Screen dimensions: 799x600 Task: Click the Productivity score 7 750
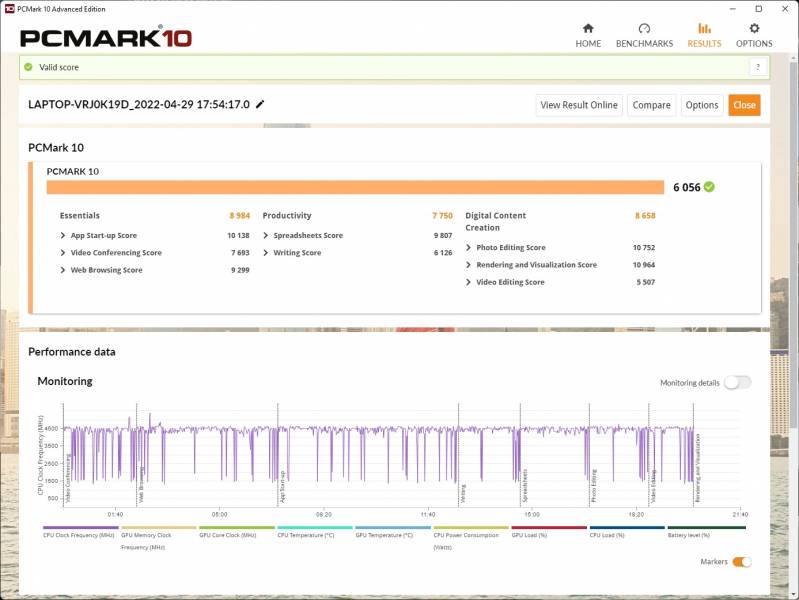(442, 216)
